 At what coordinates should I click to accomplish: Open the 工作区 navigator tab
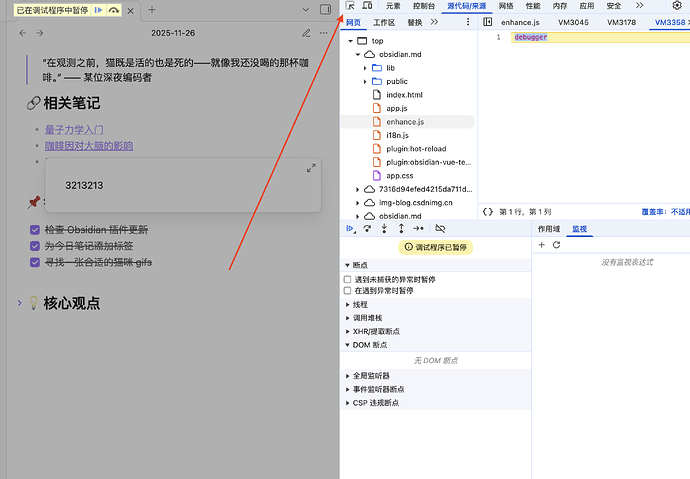point(384,22)
